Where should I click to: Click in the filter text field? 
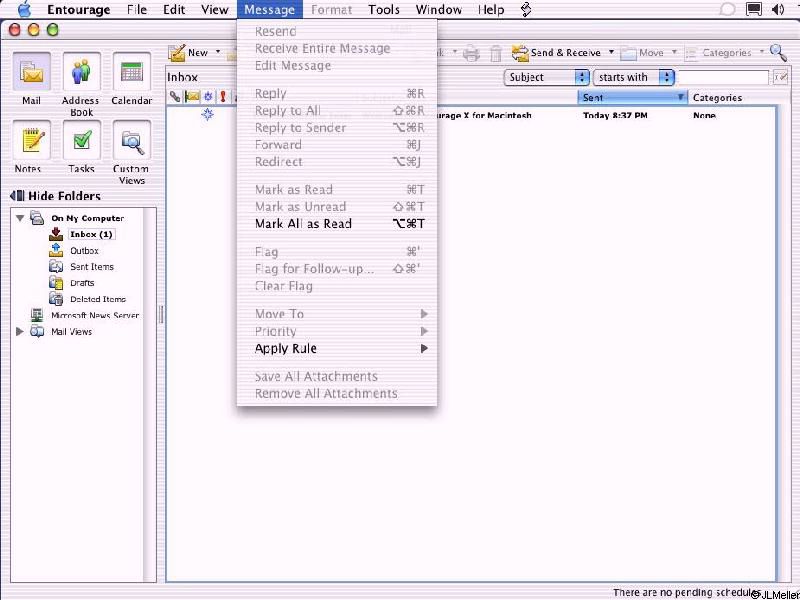(x=723, y=78)
